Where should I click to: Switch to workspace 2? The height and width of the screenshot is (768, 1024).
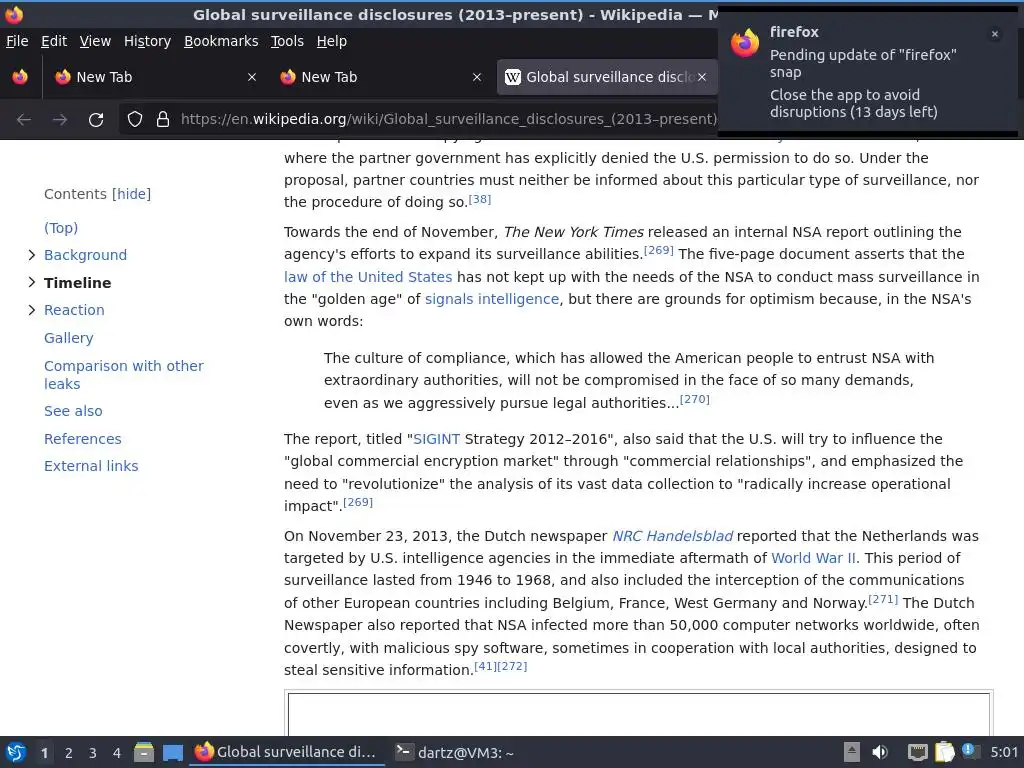coord(69,753)
